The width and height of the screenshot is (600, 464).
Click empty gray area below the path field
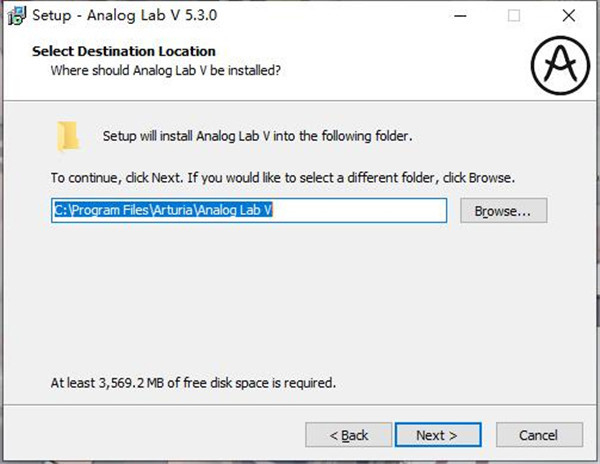coord(298,298)
